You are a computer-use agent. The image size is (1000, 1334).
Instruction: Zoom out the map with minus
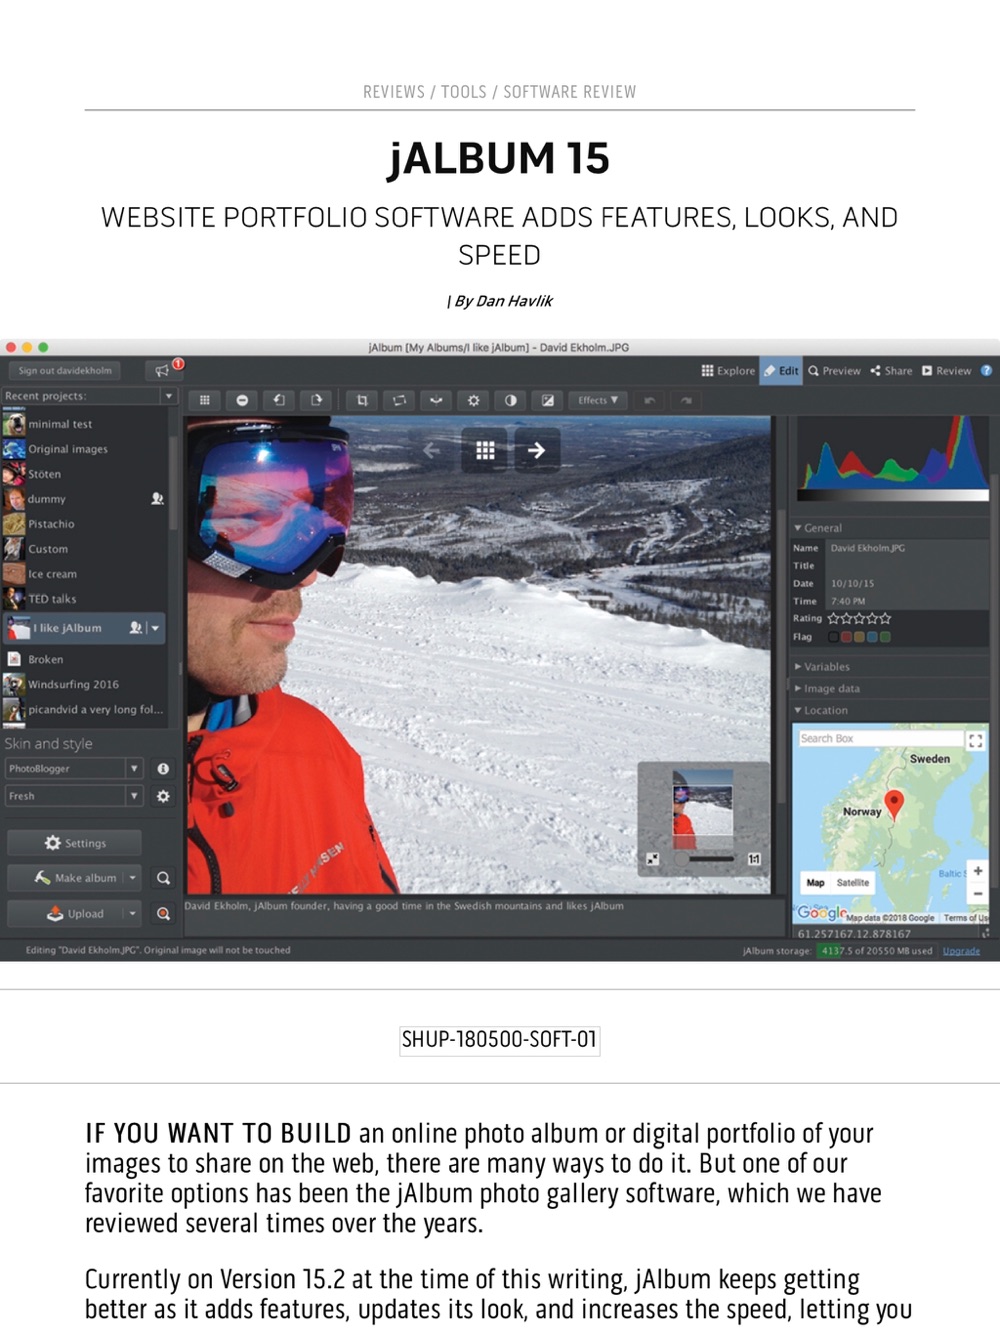(977, 893)
